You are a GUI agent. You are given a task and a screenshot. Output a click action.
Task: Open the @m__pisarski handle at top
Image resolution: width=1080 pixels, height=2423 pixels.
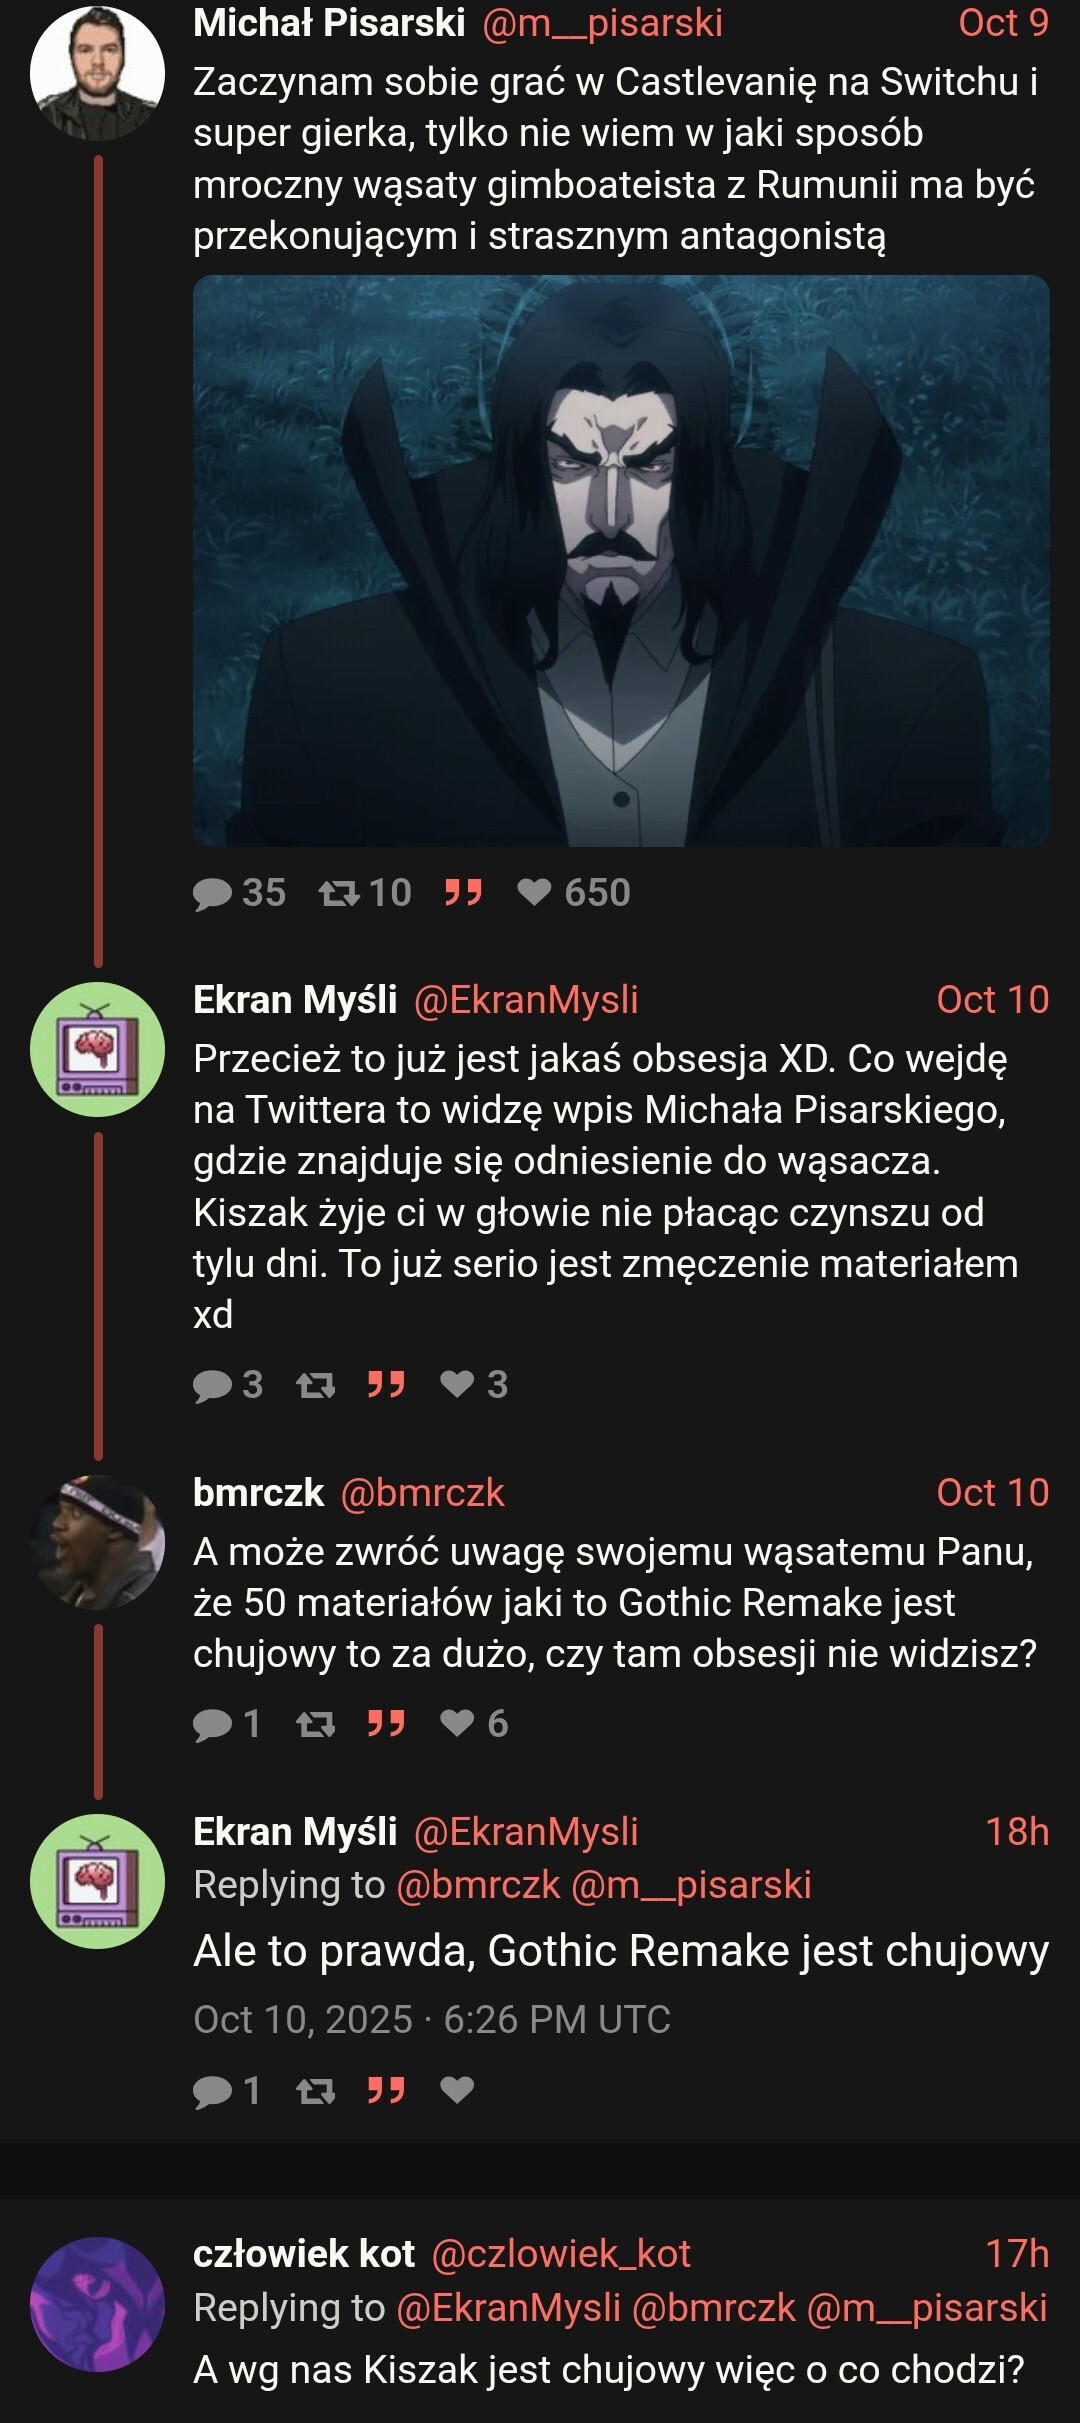point(602,23)
